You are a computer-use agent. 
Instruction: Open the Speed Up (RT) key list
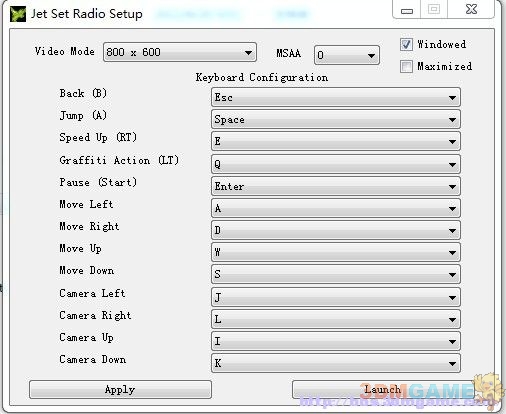[x=336, y=142]
